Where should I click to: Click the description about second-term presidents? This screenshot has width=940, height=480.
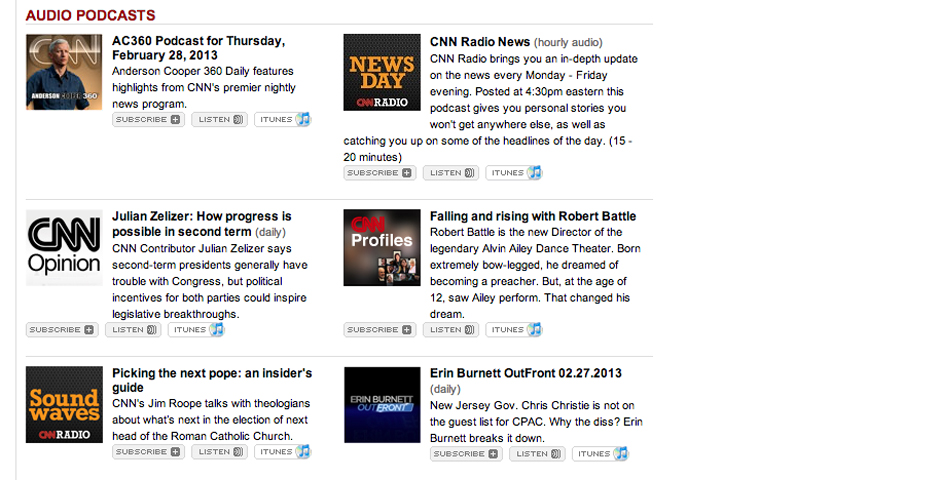tap(210, 281)
